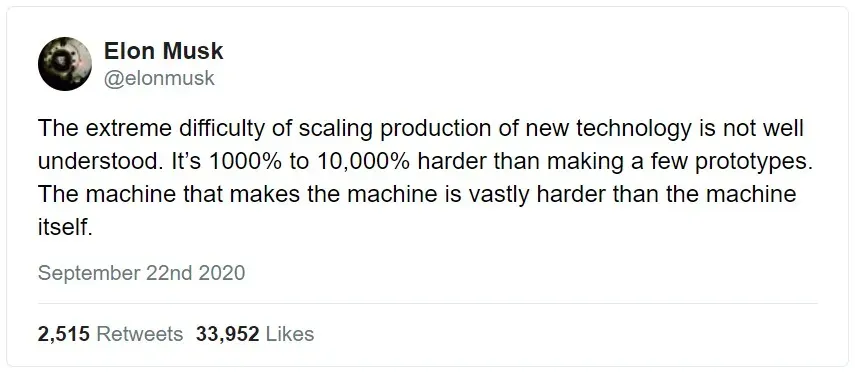Click the Likes label
This screenshot has height=373, width=855.
[x=290, y=334]
